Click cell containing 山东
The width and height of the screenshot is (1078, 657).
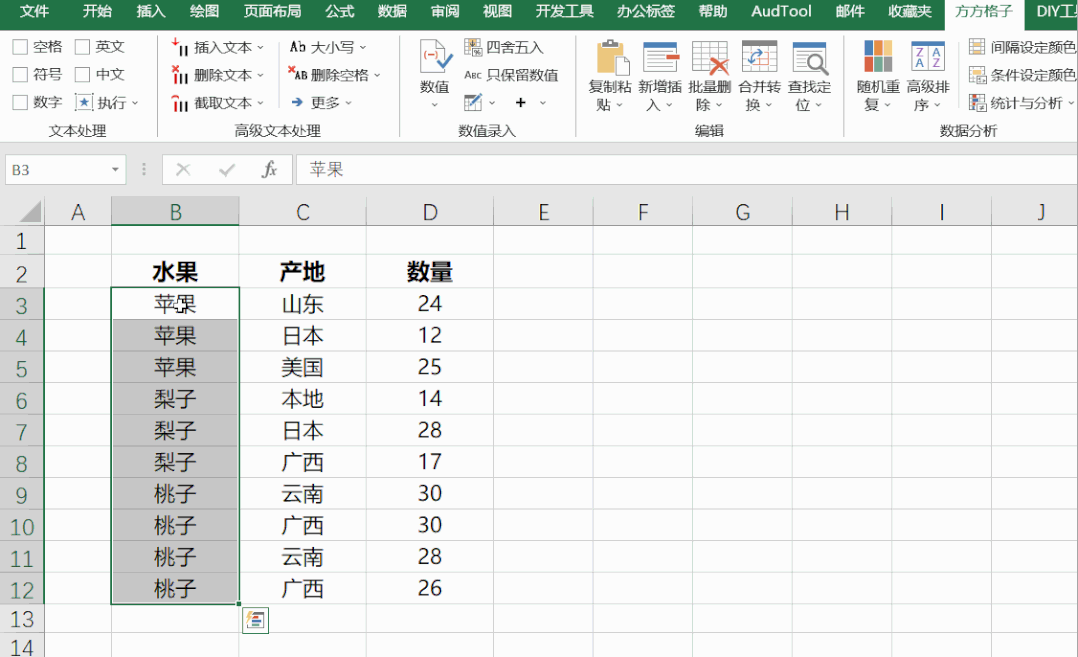click(302, 304)
